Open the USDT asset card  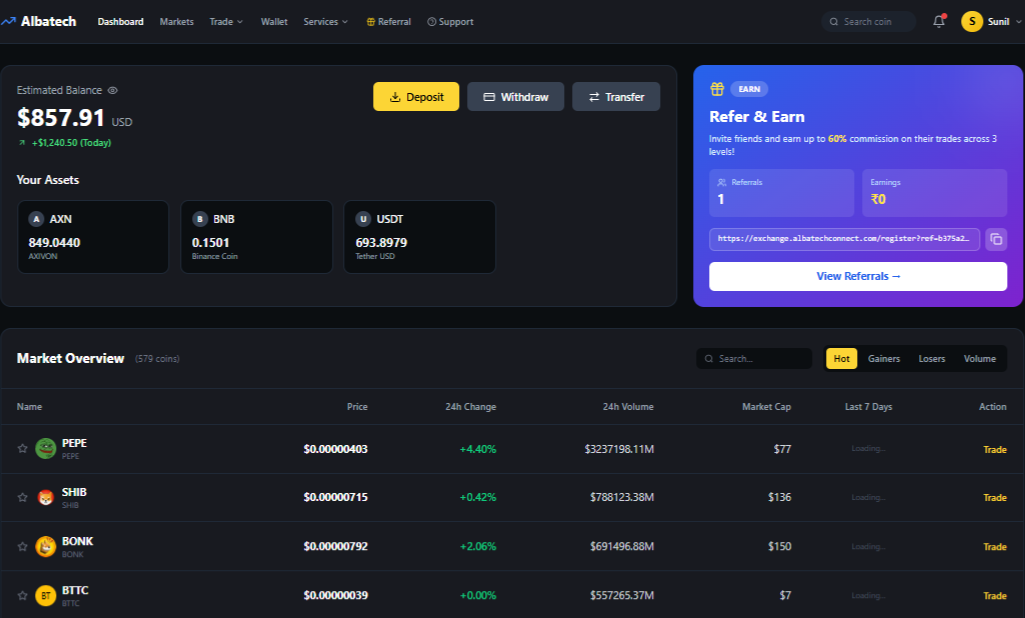(420, 237)
